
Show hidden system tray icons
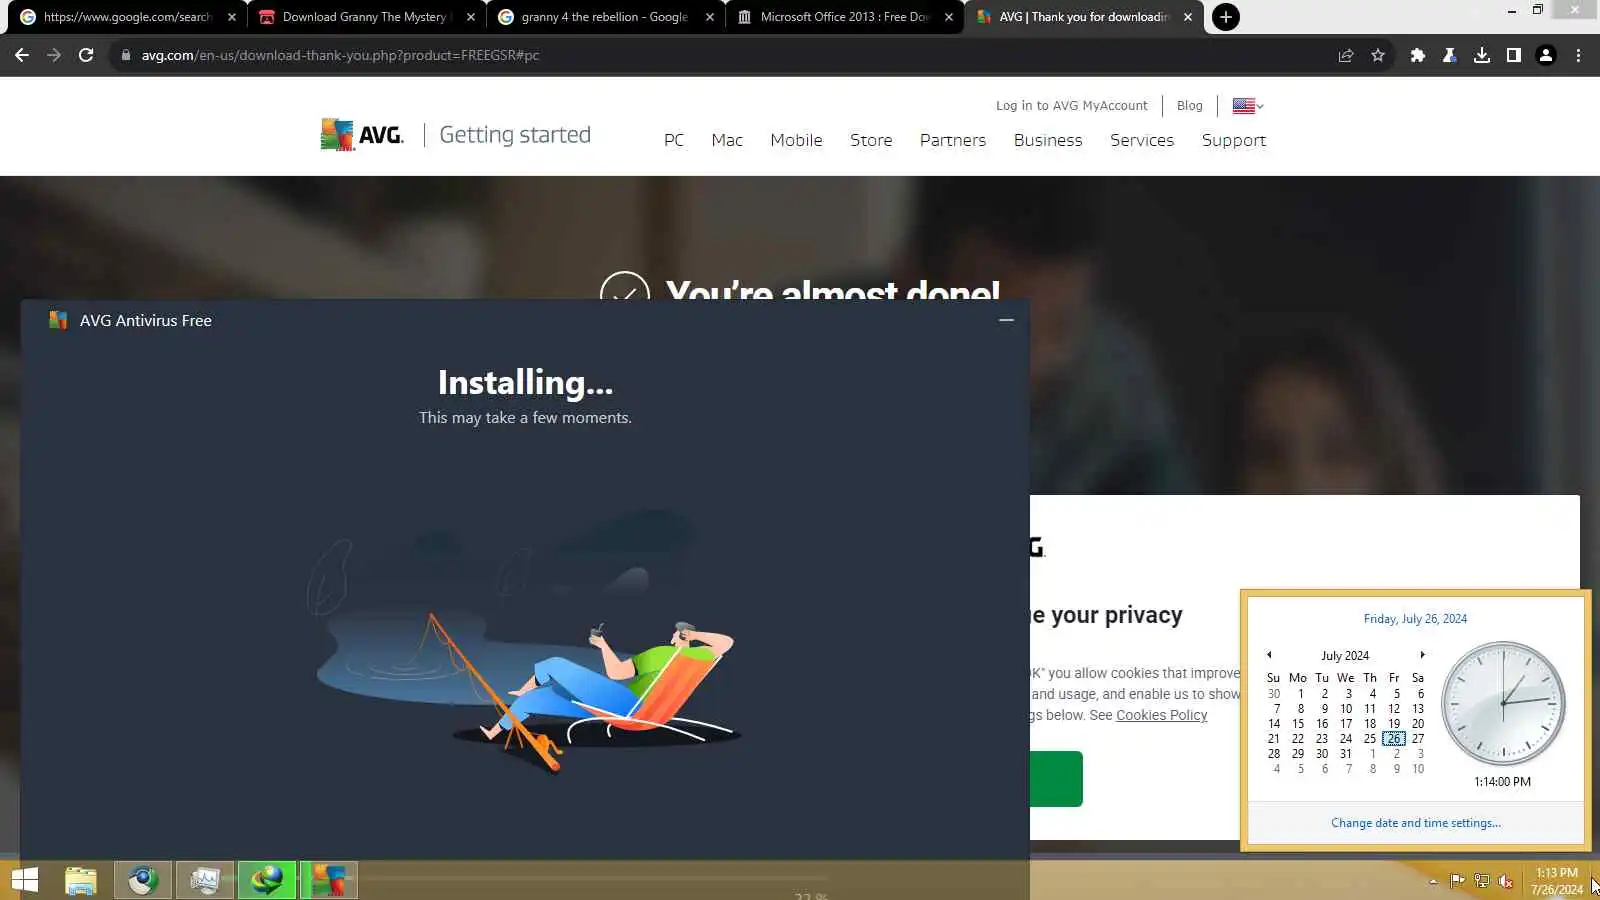[x=1433, y=881]
